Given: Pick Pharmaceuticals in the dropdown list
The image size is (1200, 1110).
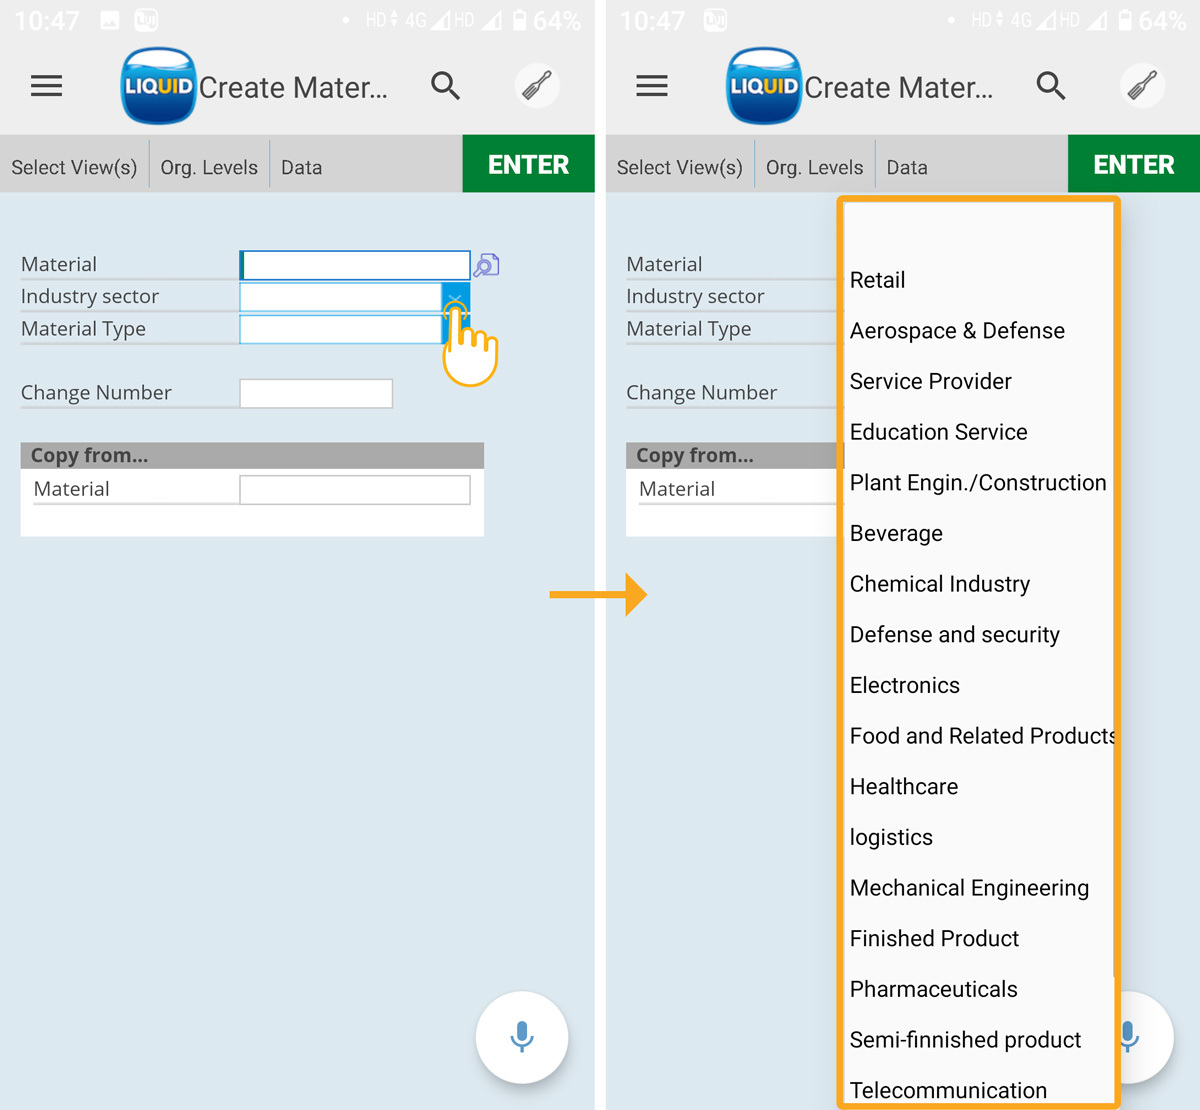Looking at the screenshot, I should point(933,989).
